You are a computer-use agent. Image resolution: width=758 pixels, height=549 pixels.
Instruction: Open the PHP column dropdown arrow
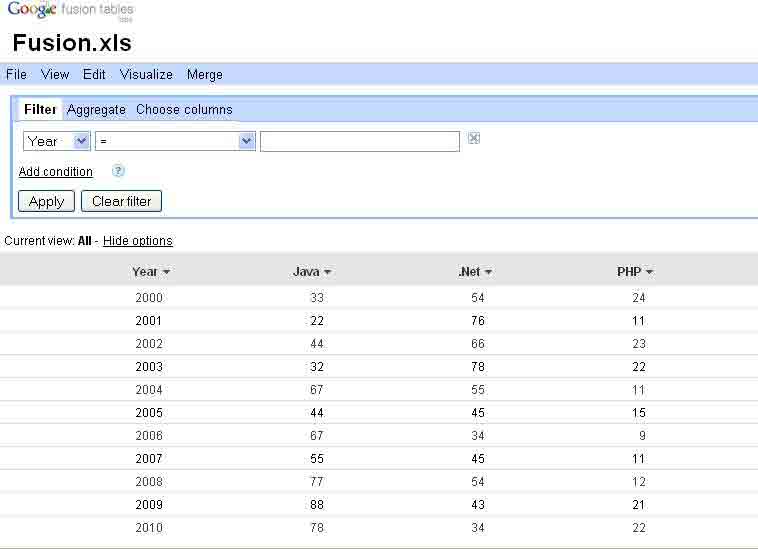(649, 272)
